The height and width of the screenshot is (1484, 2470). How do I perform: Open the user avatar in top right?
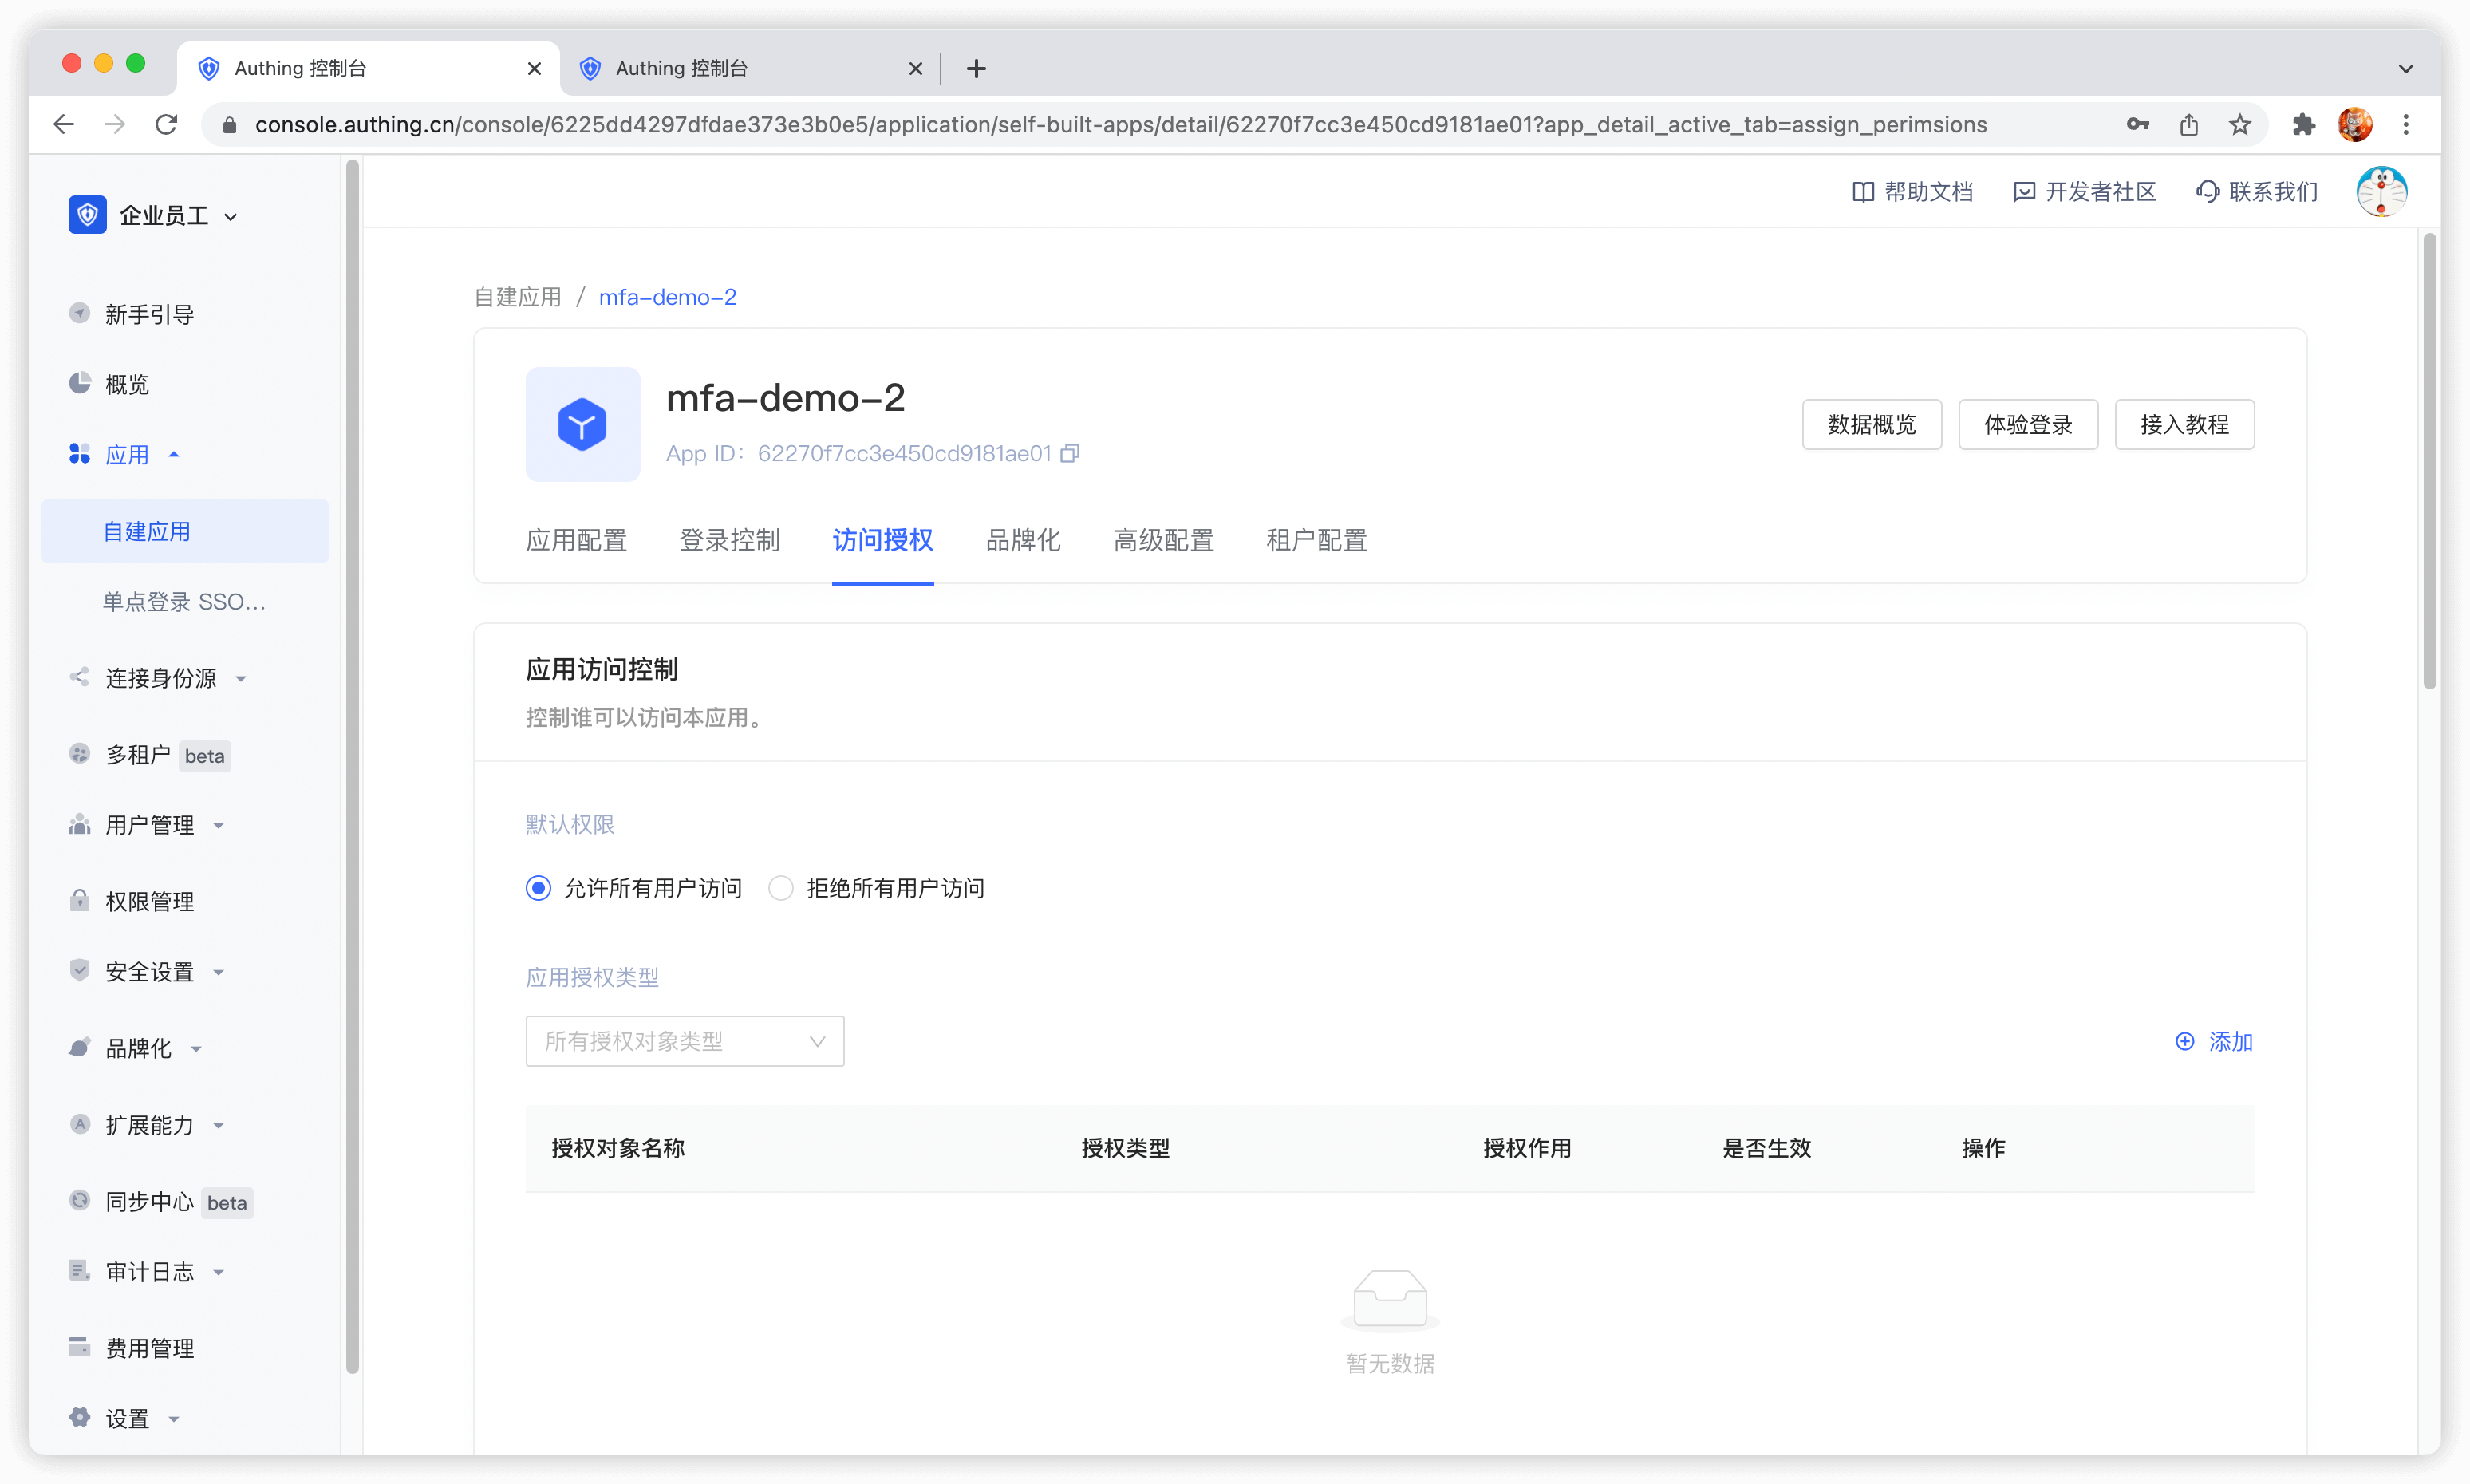tap(2381, 191)
